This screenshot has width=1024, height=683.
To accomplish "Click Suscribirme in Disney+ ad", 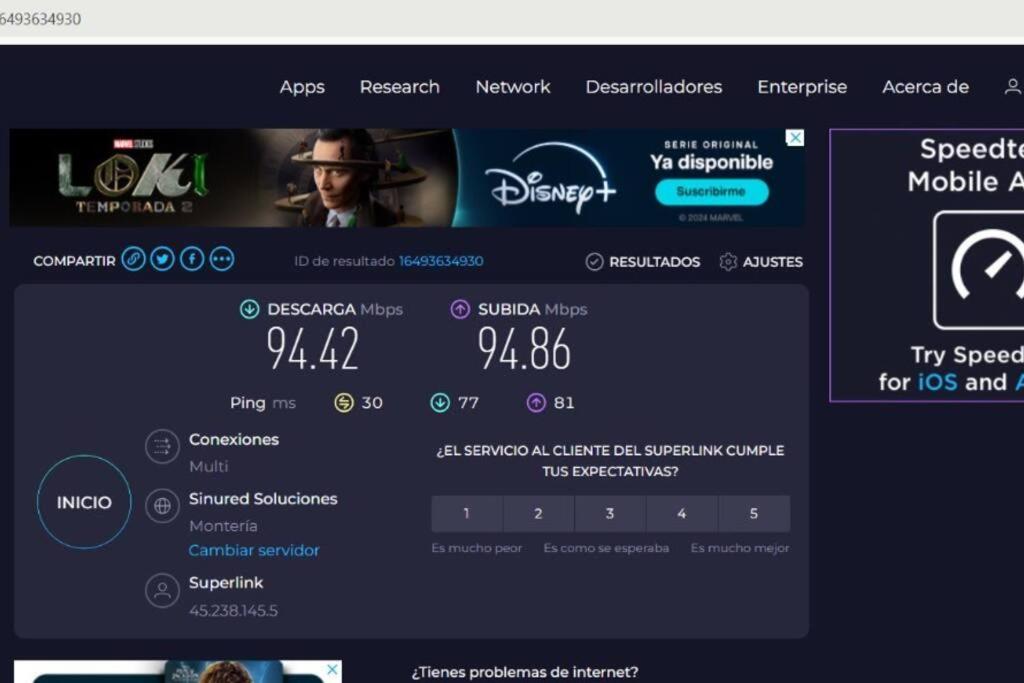I will pyautogui.click(x=712, y=192).
